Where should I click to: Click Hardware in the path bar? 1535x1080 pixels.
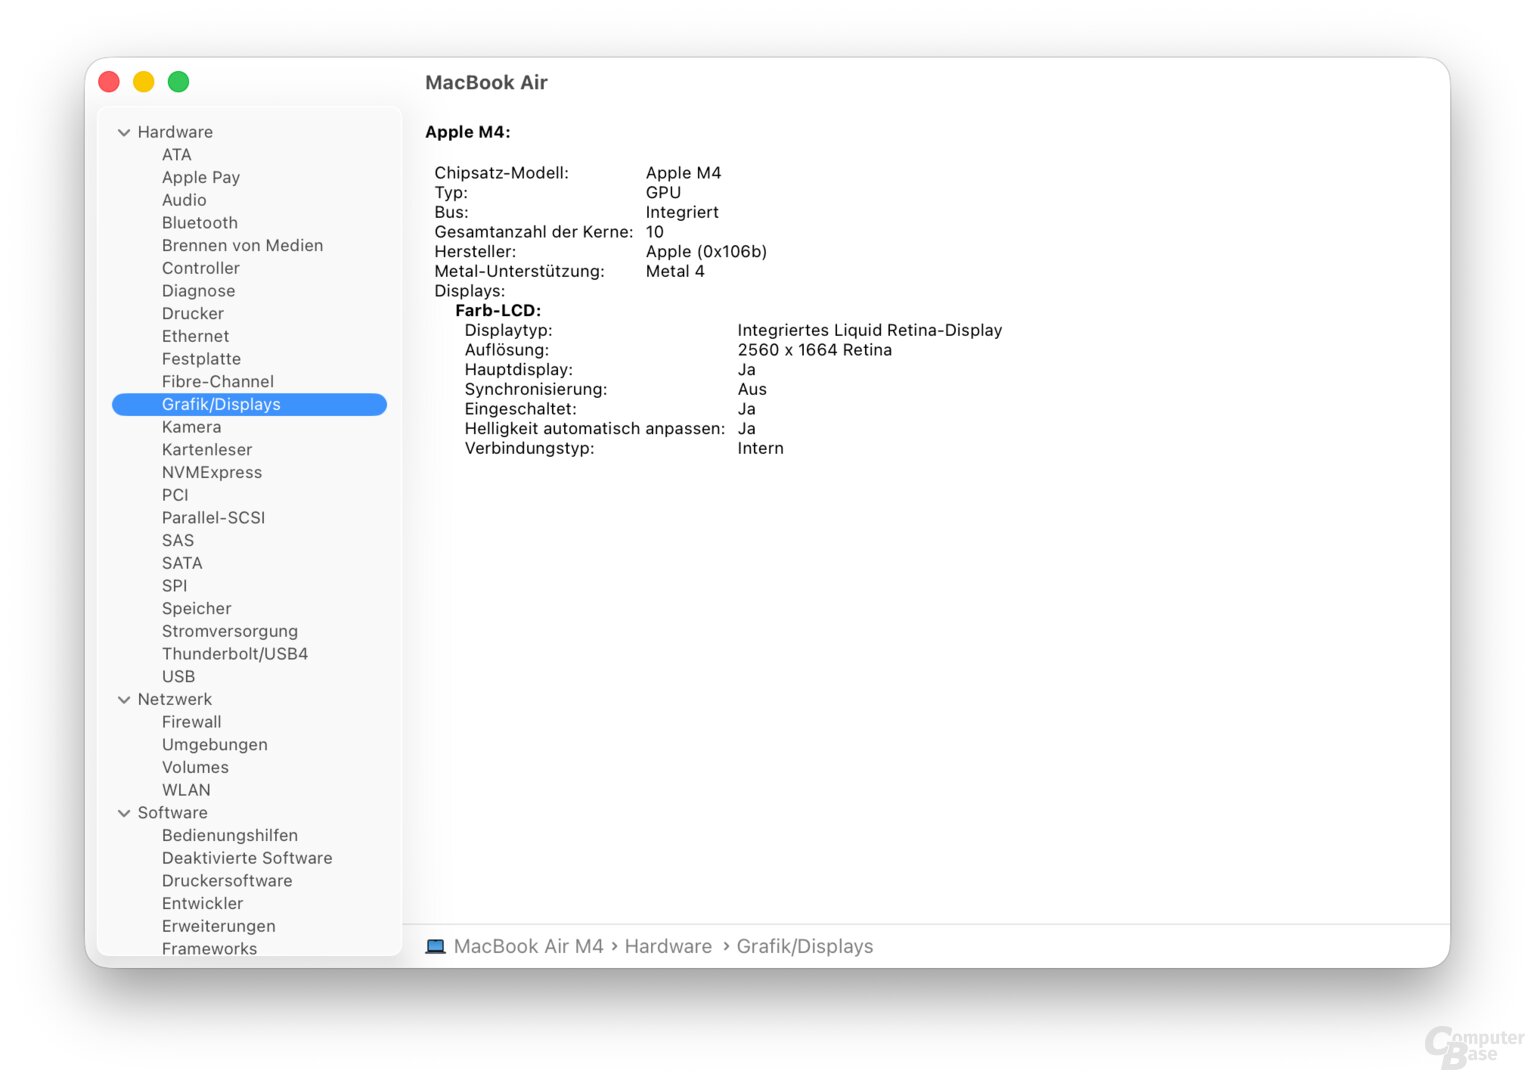[x=669, y=946]
